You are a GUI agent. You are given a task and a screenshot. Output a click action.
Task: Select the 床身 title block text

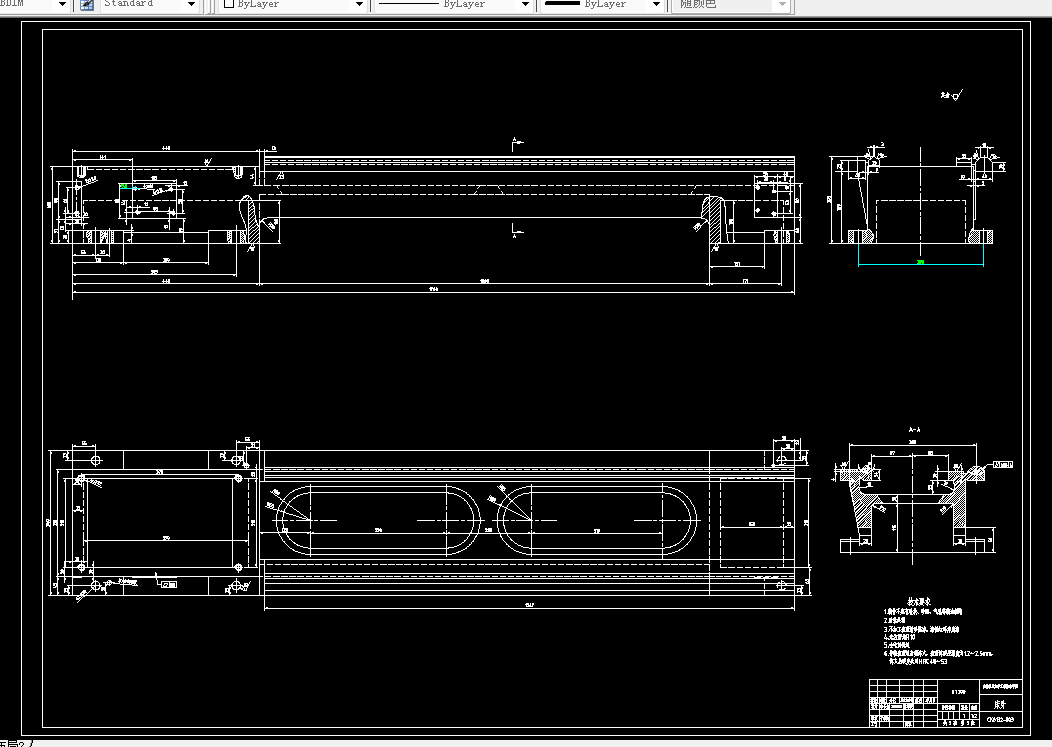coord(1000,705)
